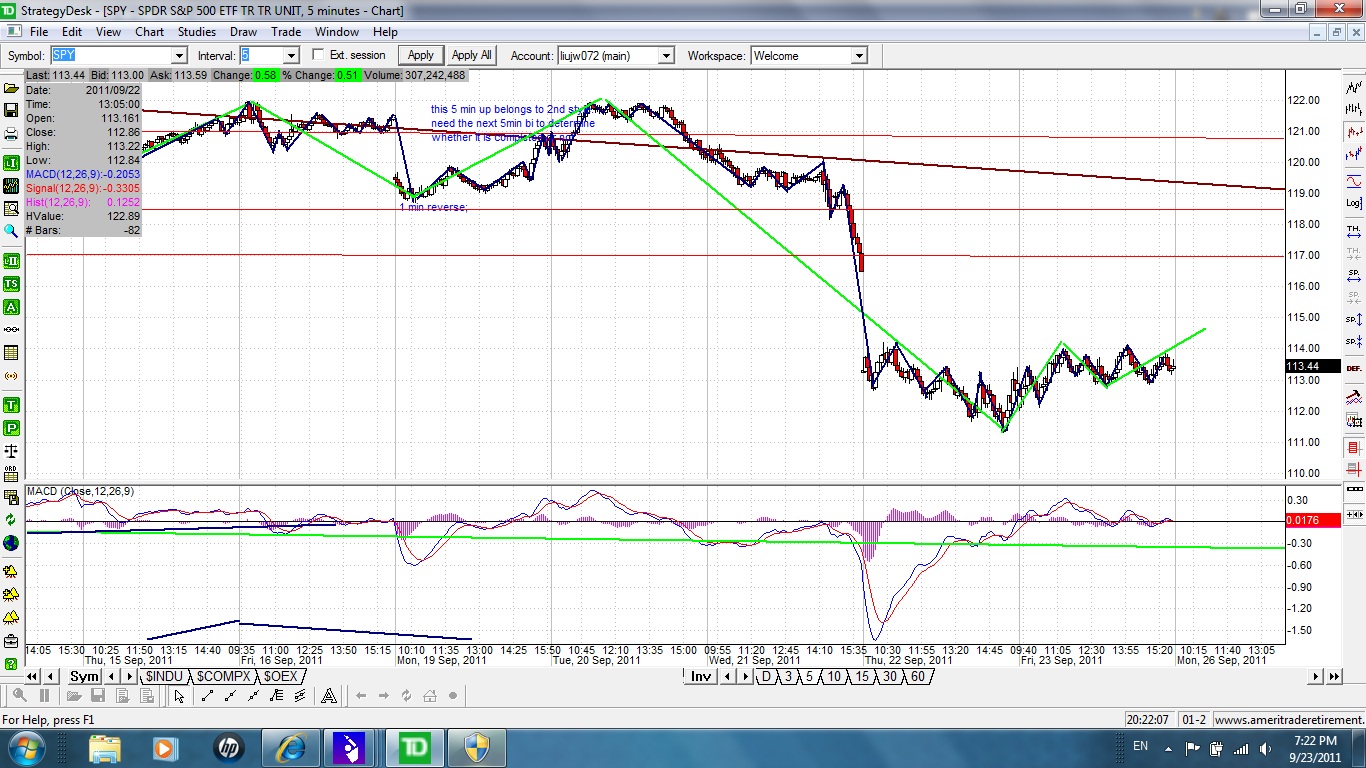
Task: Click the 'this 5 min up belongs' chart annotation
Action: [512, 109]
